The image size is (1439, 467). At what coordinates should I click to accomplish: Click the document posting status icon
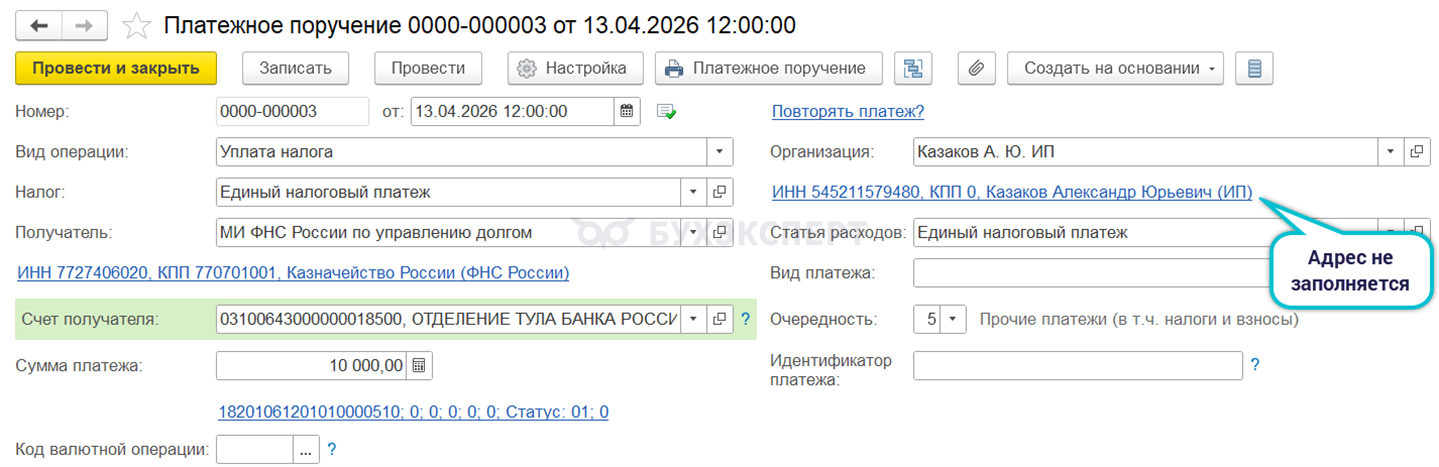666,111
